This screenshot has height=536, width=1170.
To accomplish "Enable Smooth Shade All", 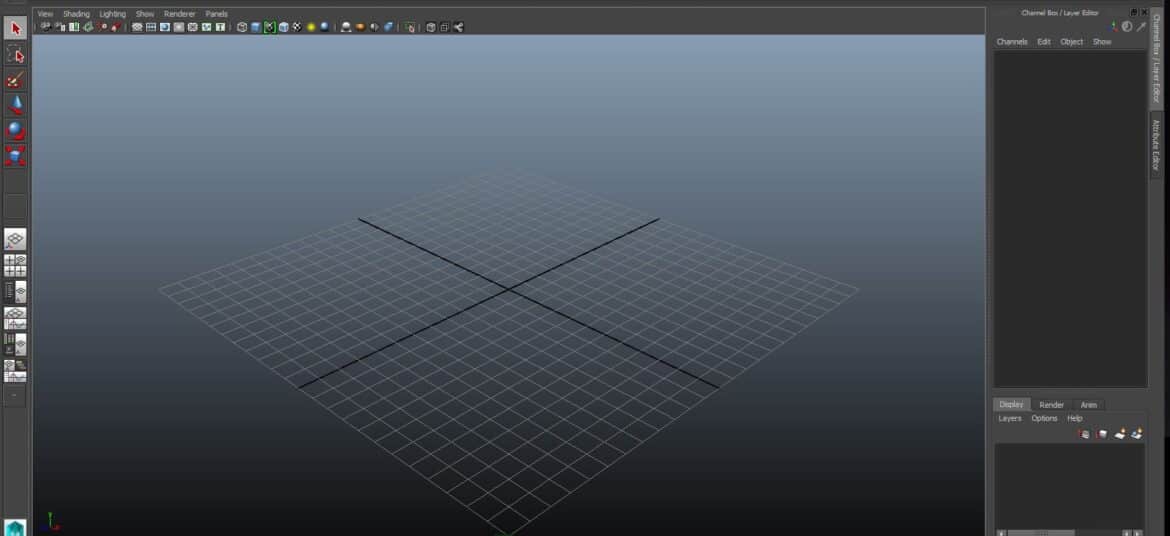I will tap(255, 27).
